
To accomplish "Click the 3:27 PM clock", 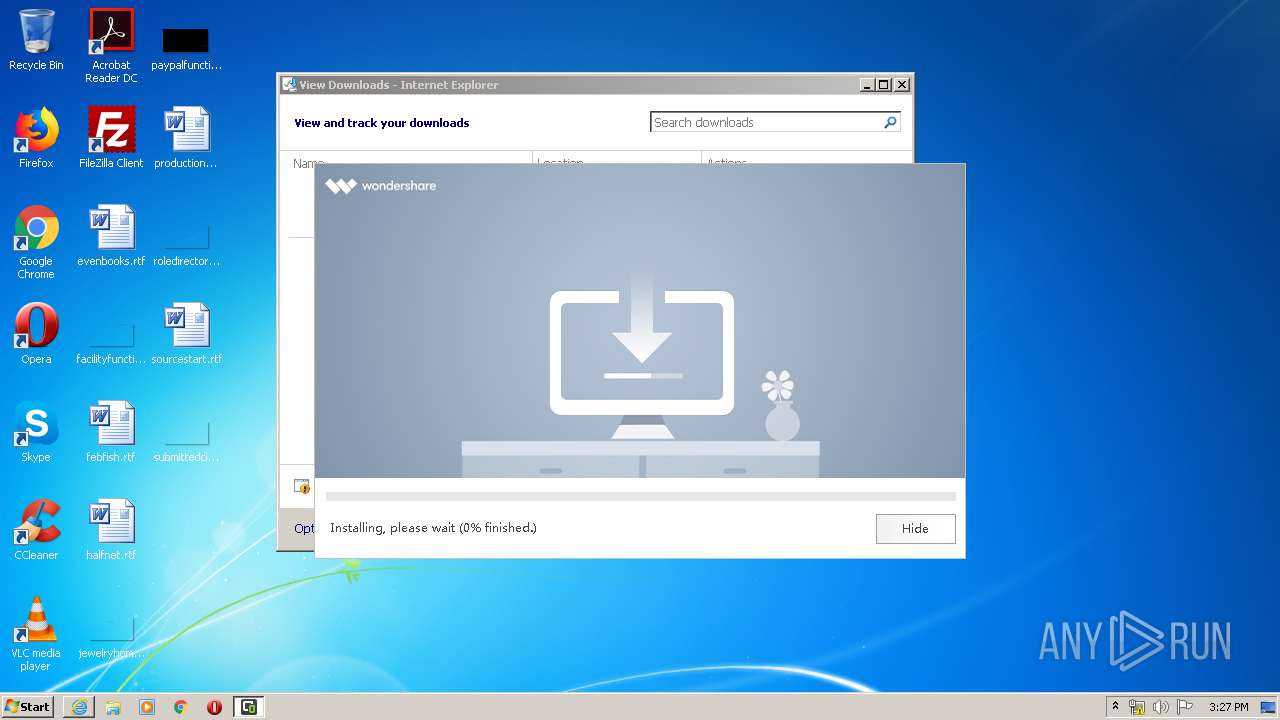I will coord(1228,707).
